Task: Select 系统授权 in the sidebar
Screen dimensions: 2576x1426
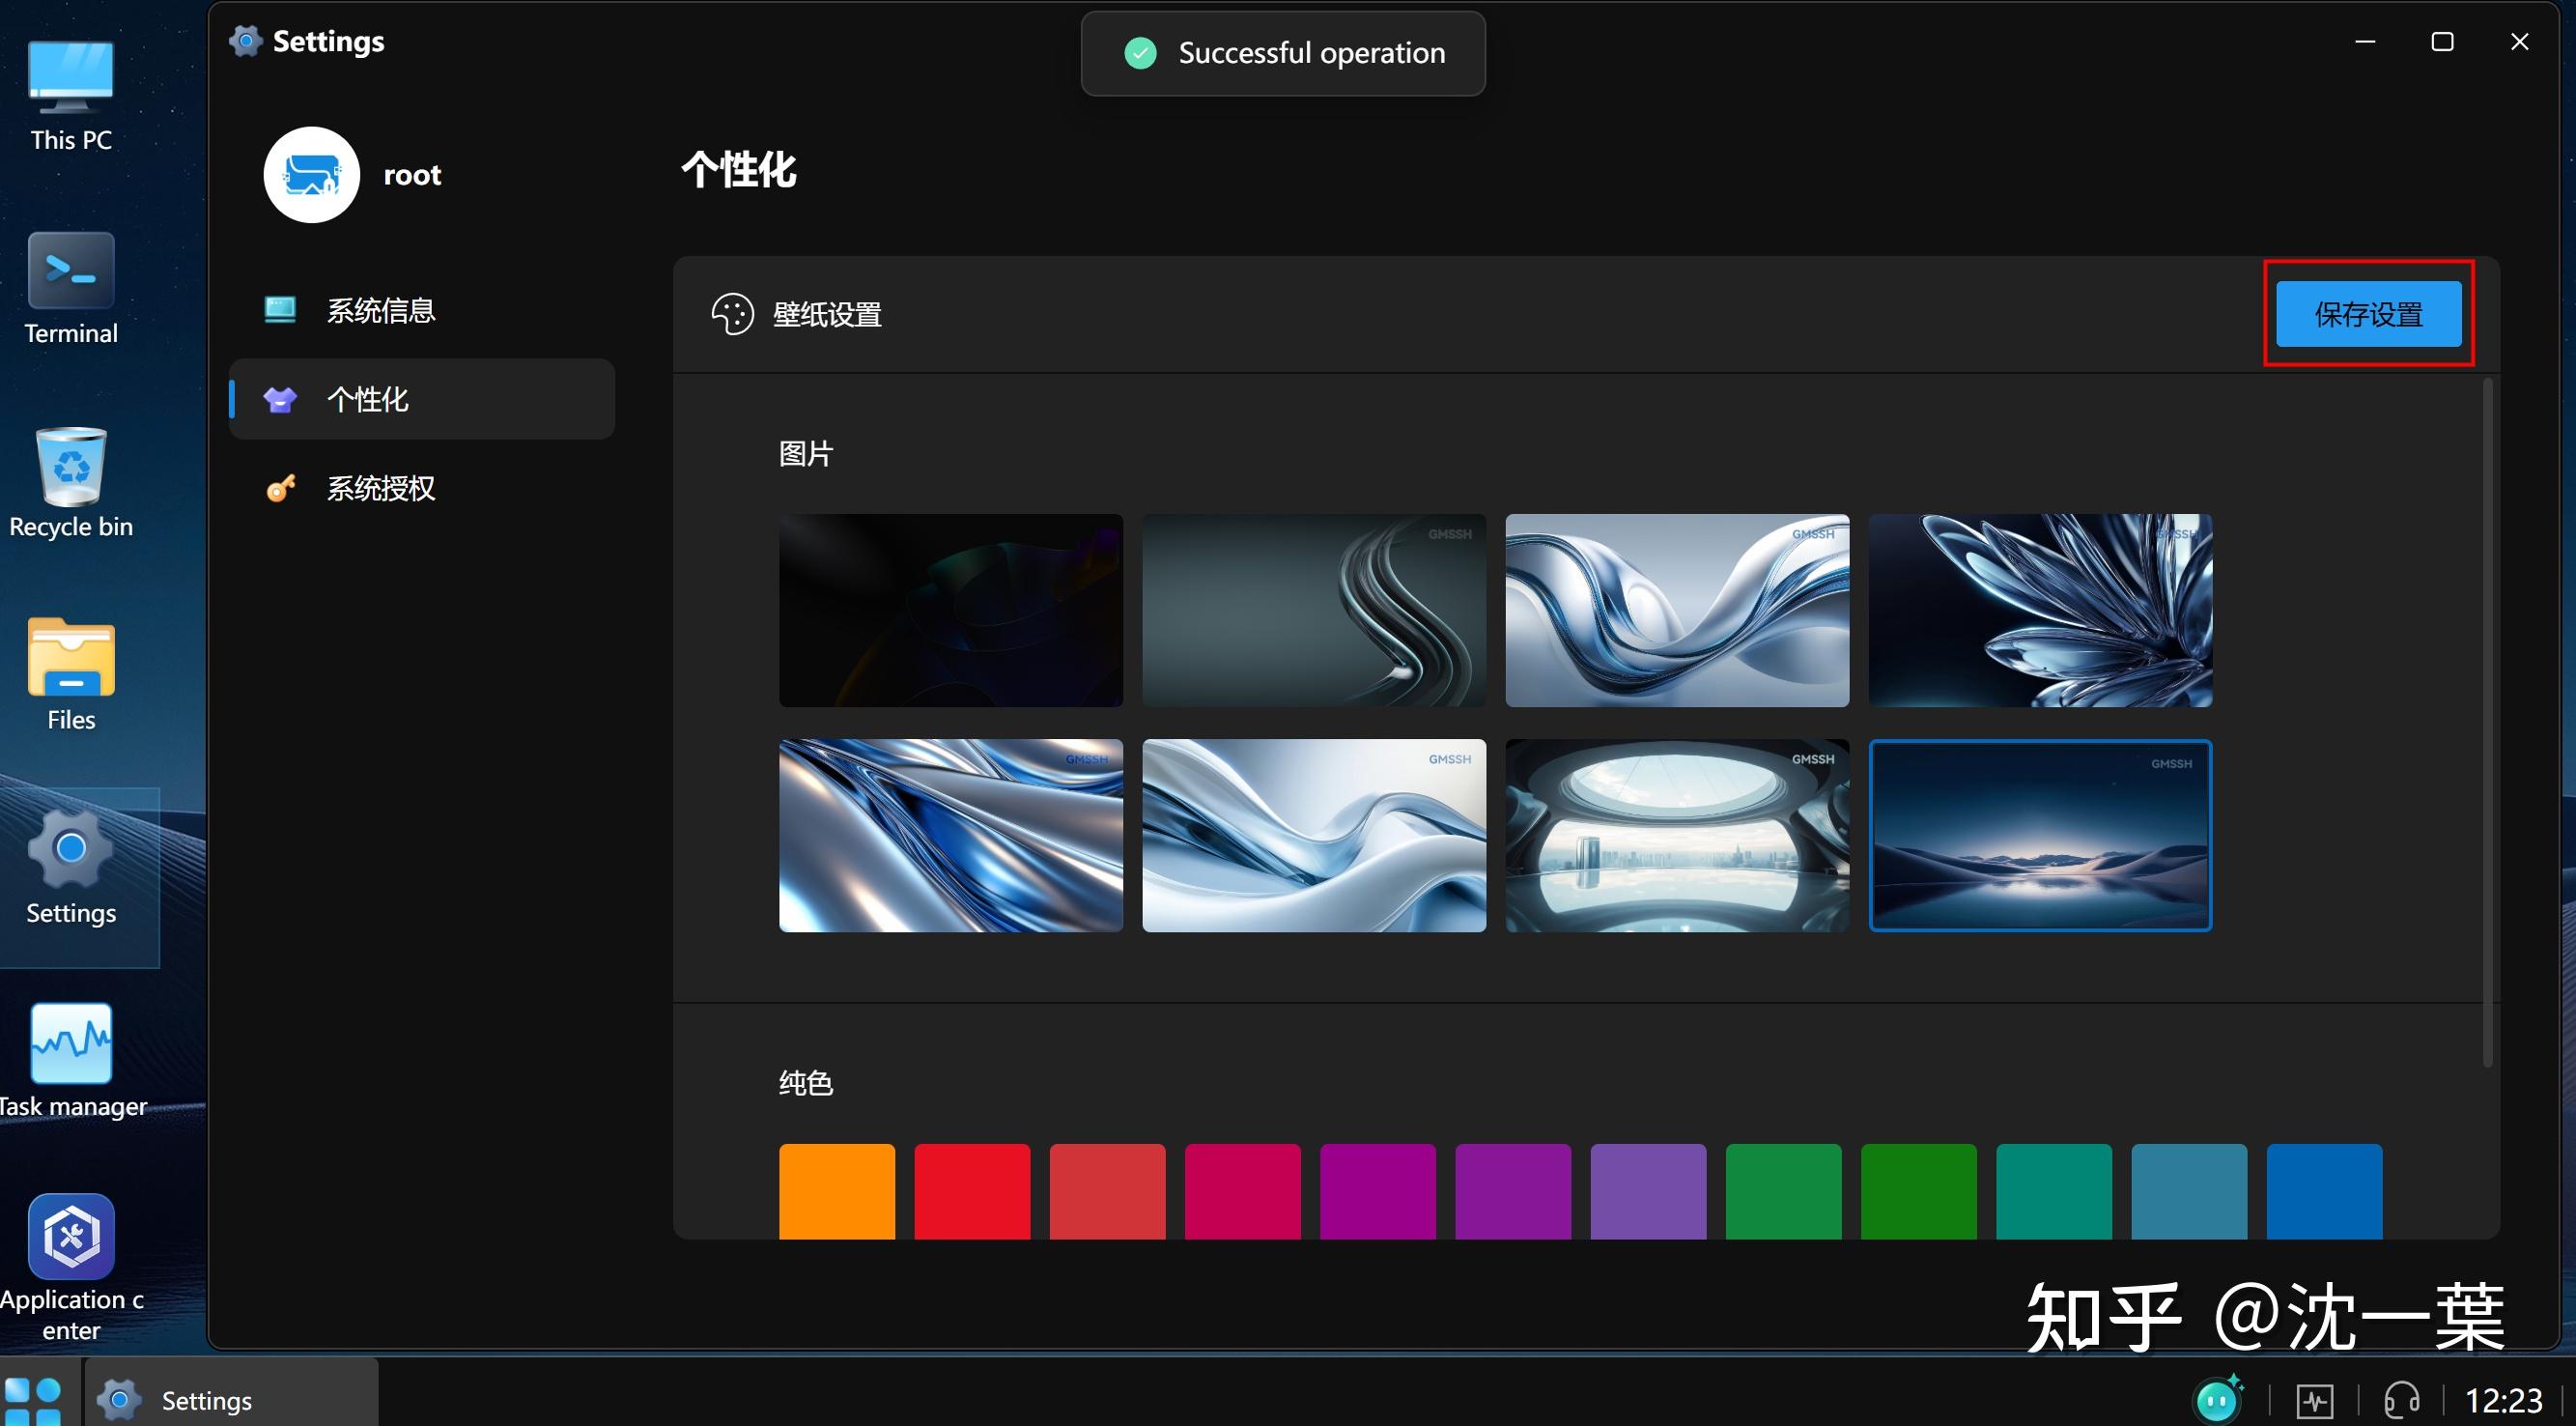Action: point(380,488)
